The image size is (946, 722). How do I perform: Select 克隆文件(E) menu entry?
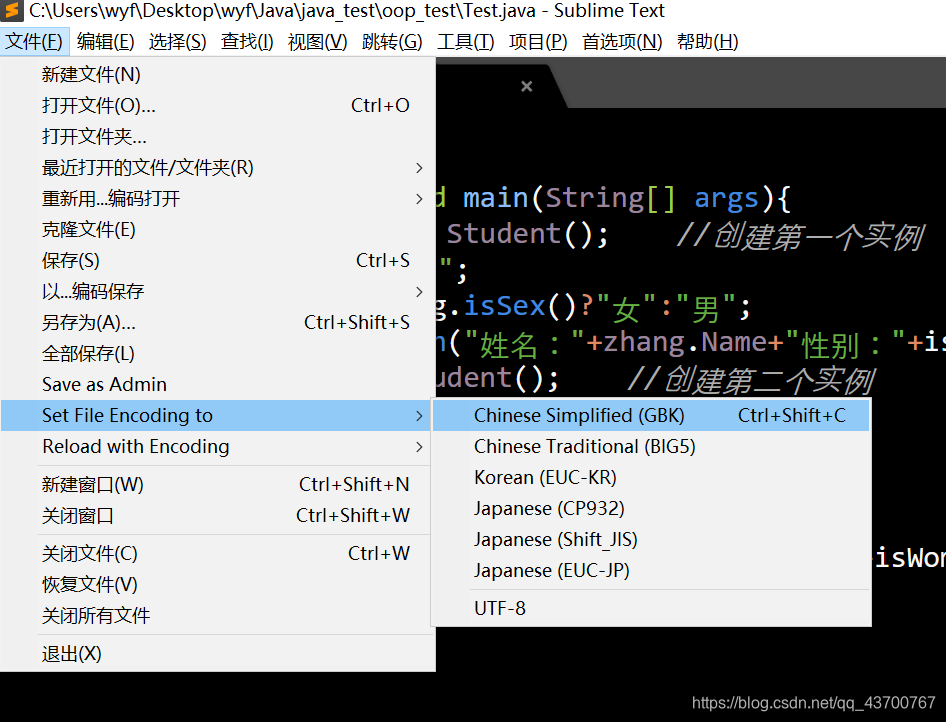coord(217,230)
